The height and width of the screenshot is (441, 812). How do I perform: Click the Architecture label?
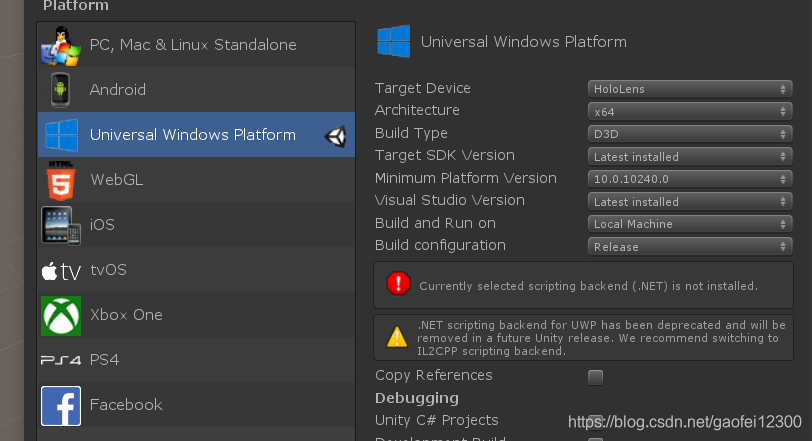(417, 110)
